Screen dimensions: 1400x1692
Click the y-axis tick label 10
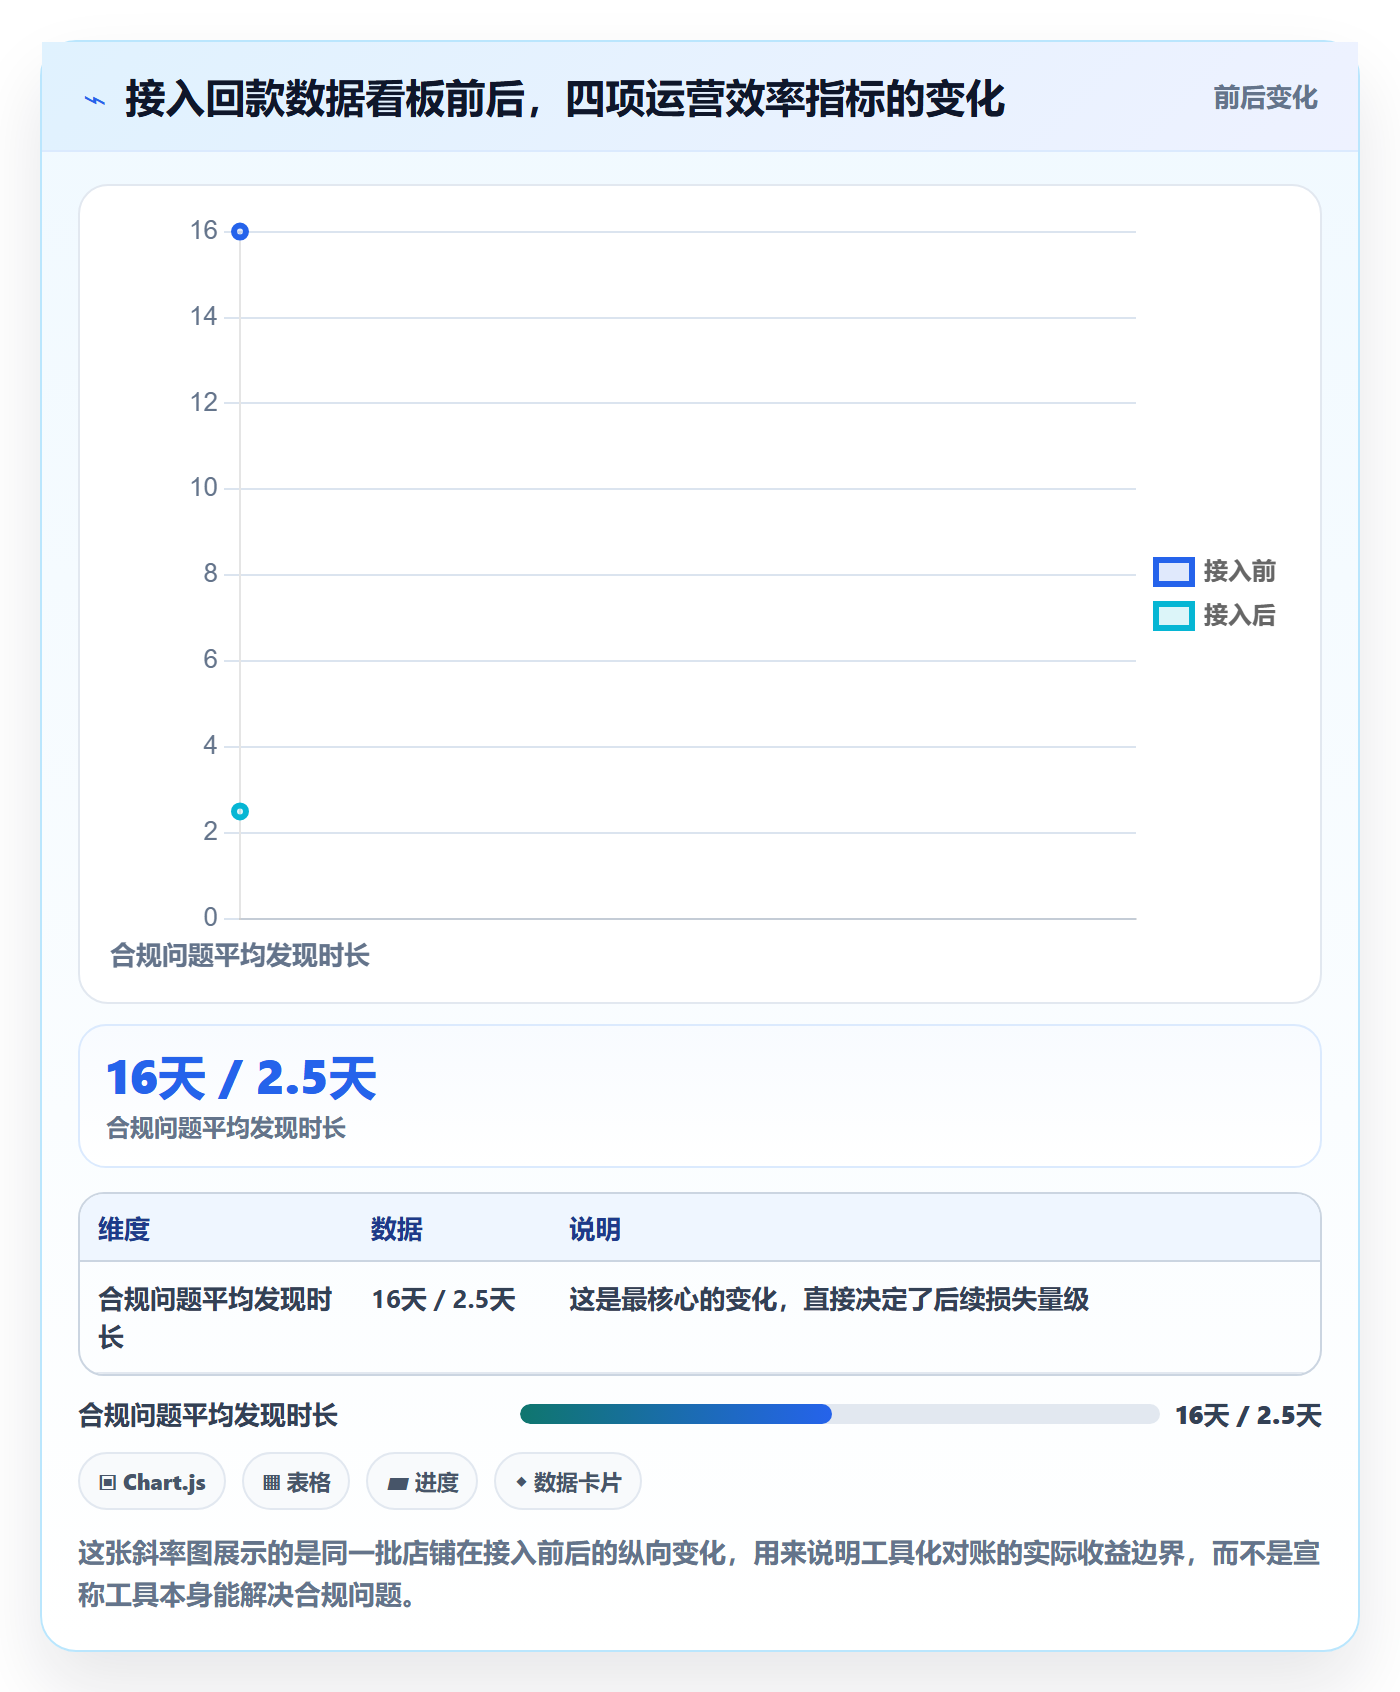point(204,488)
